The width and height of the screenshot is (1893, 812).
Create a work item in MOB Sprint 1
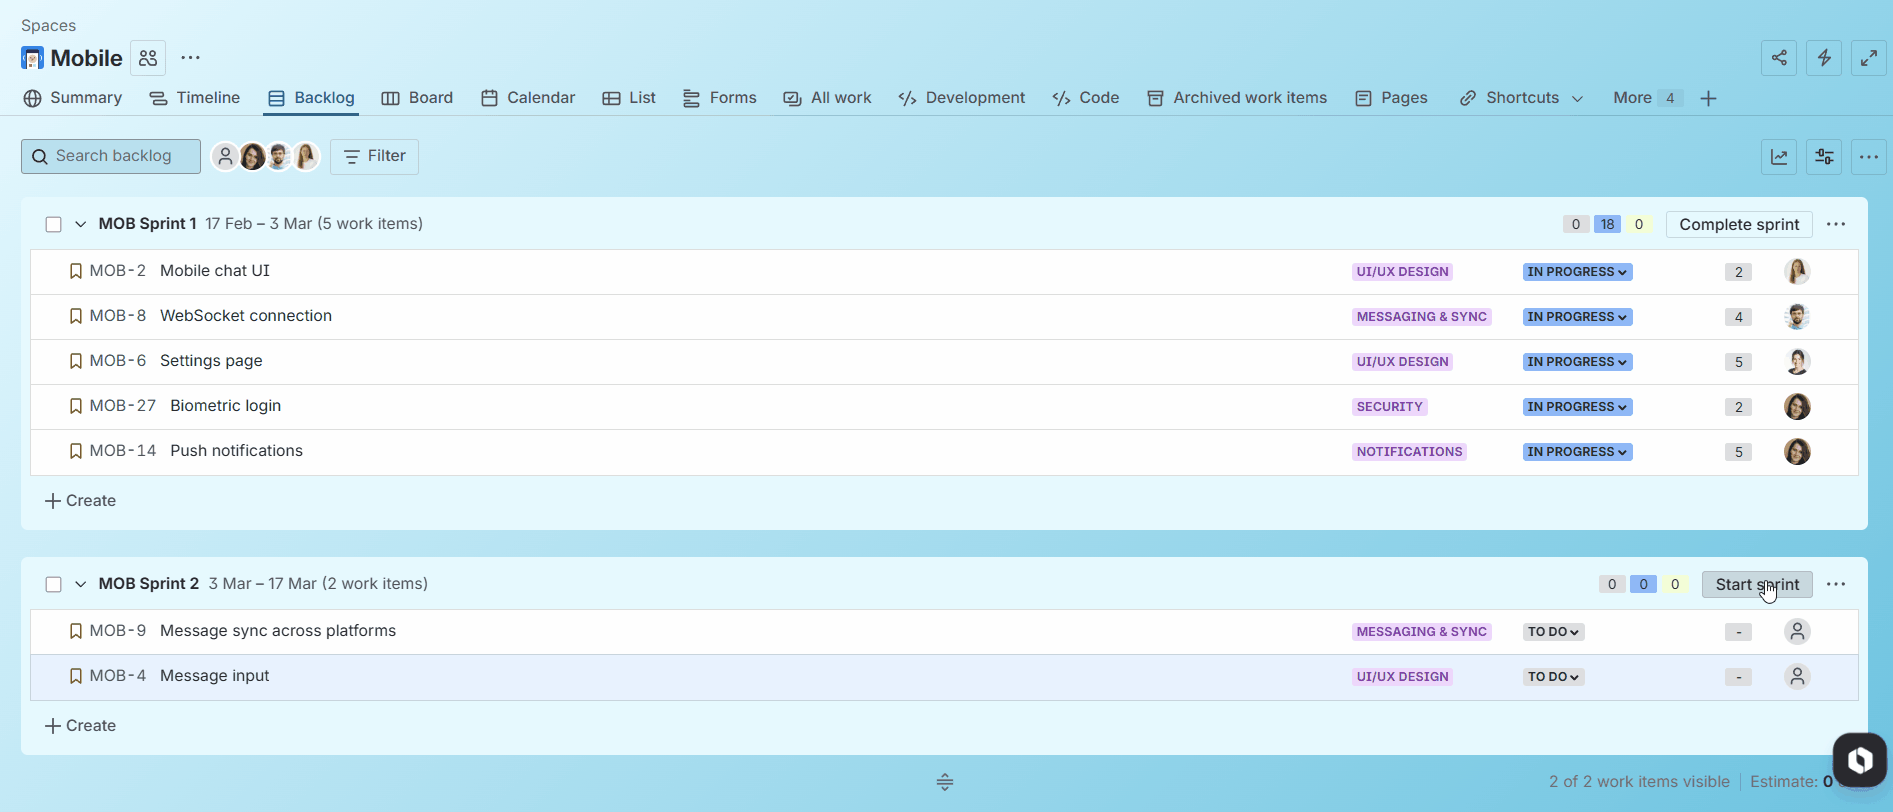point(81,501)
